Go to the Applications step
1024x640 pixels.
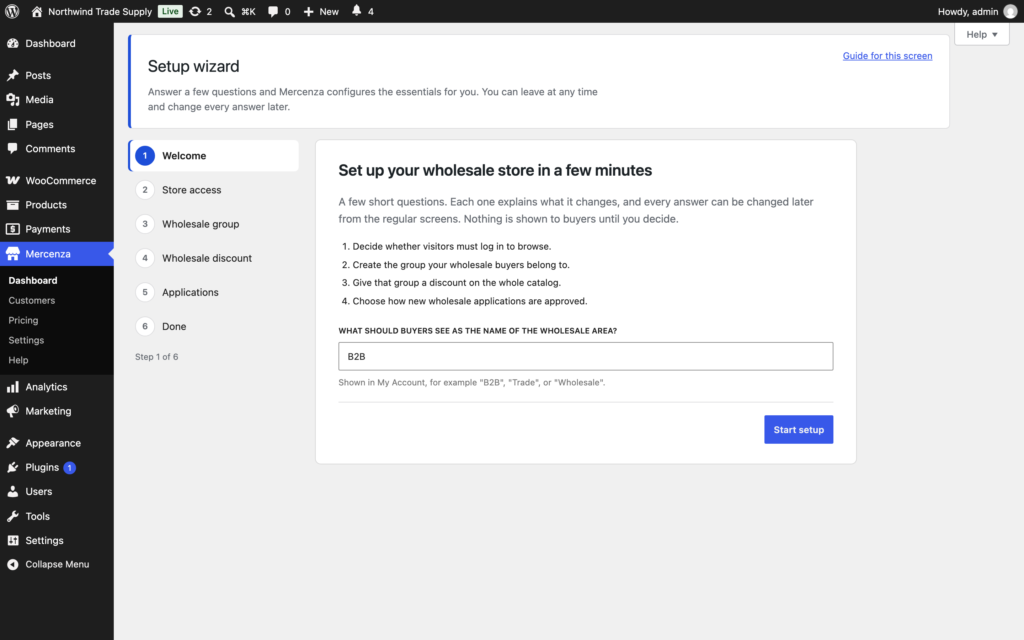click(x=214, y=292)
